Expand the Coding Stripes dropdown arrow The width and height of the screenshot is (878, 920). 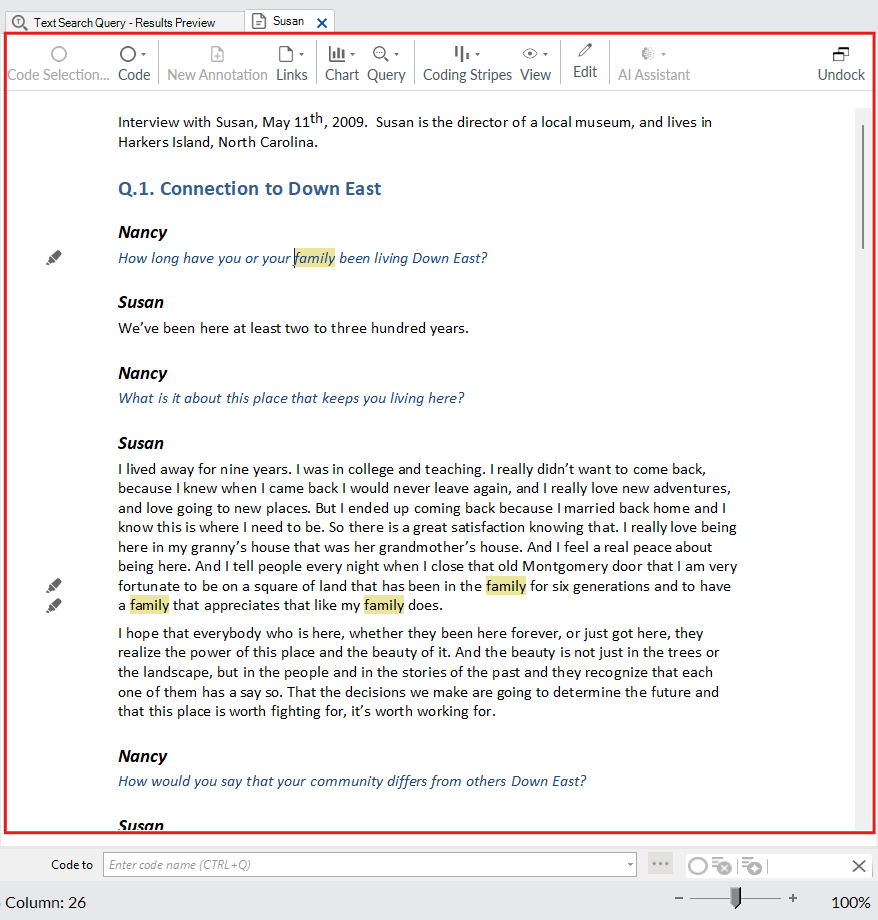[478, 55]
